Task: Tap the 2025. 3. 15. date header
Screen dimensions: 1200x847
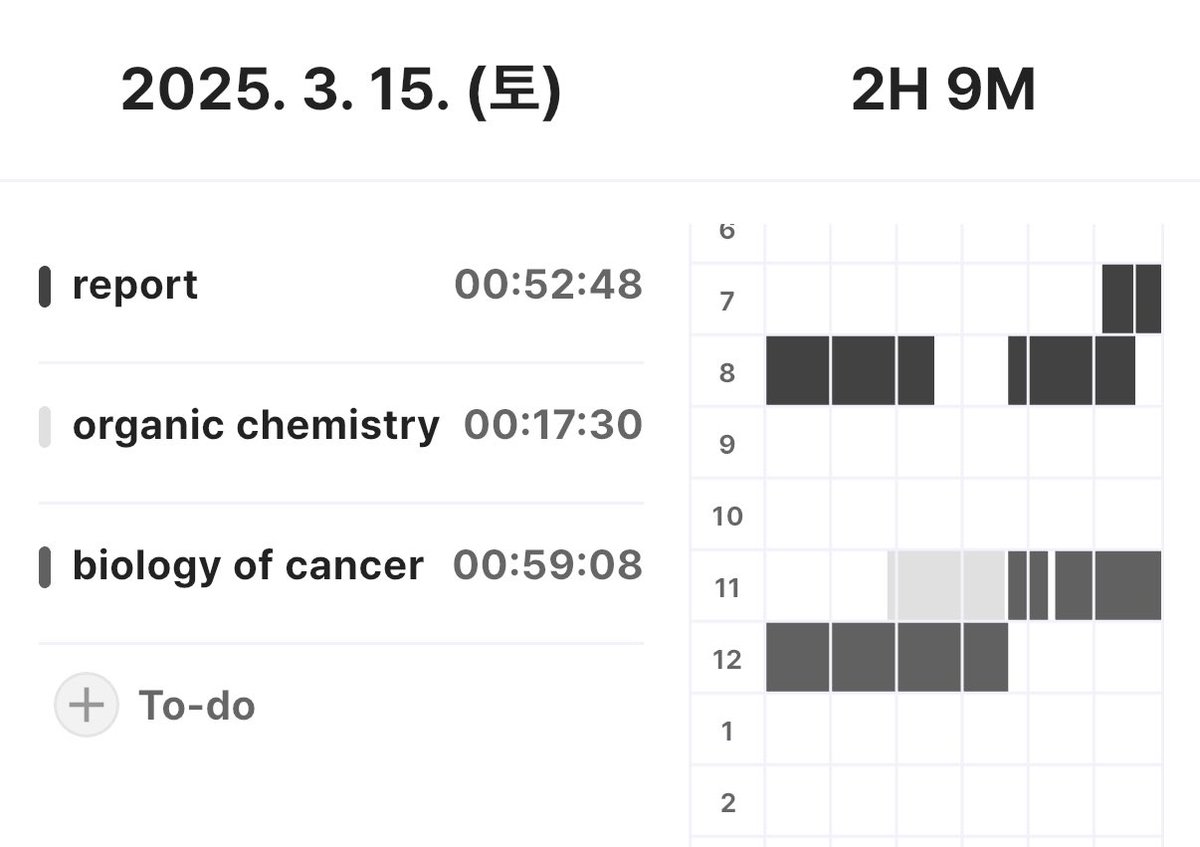Action: tap(341, 91)
